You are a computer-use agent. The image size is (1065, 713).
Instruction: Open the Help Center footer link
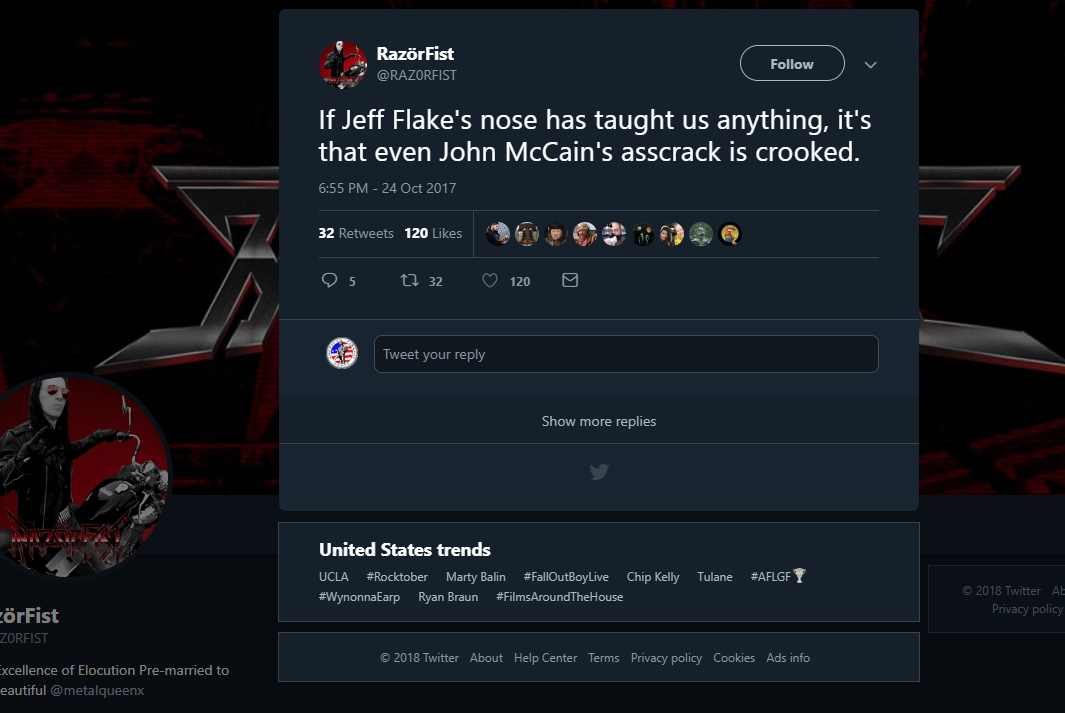click(545, 658)
